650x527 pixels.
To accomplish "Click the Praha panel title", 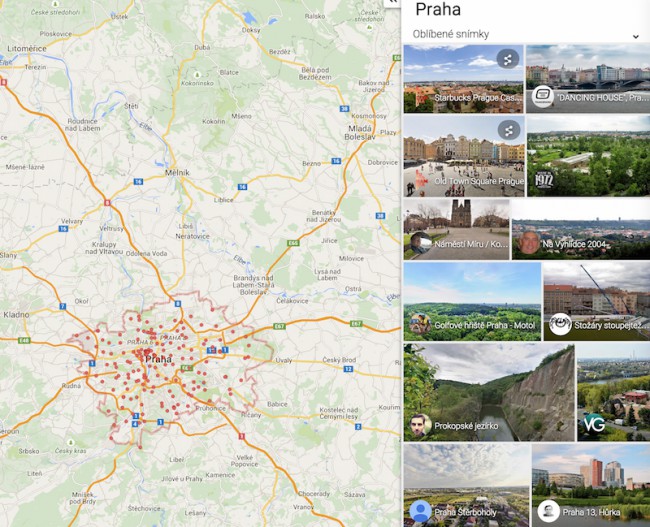I will [438, 10].
